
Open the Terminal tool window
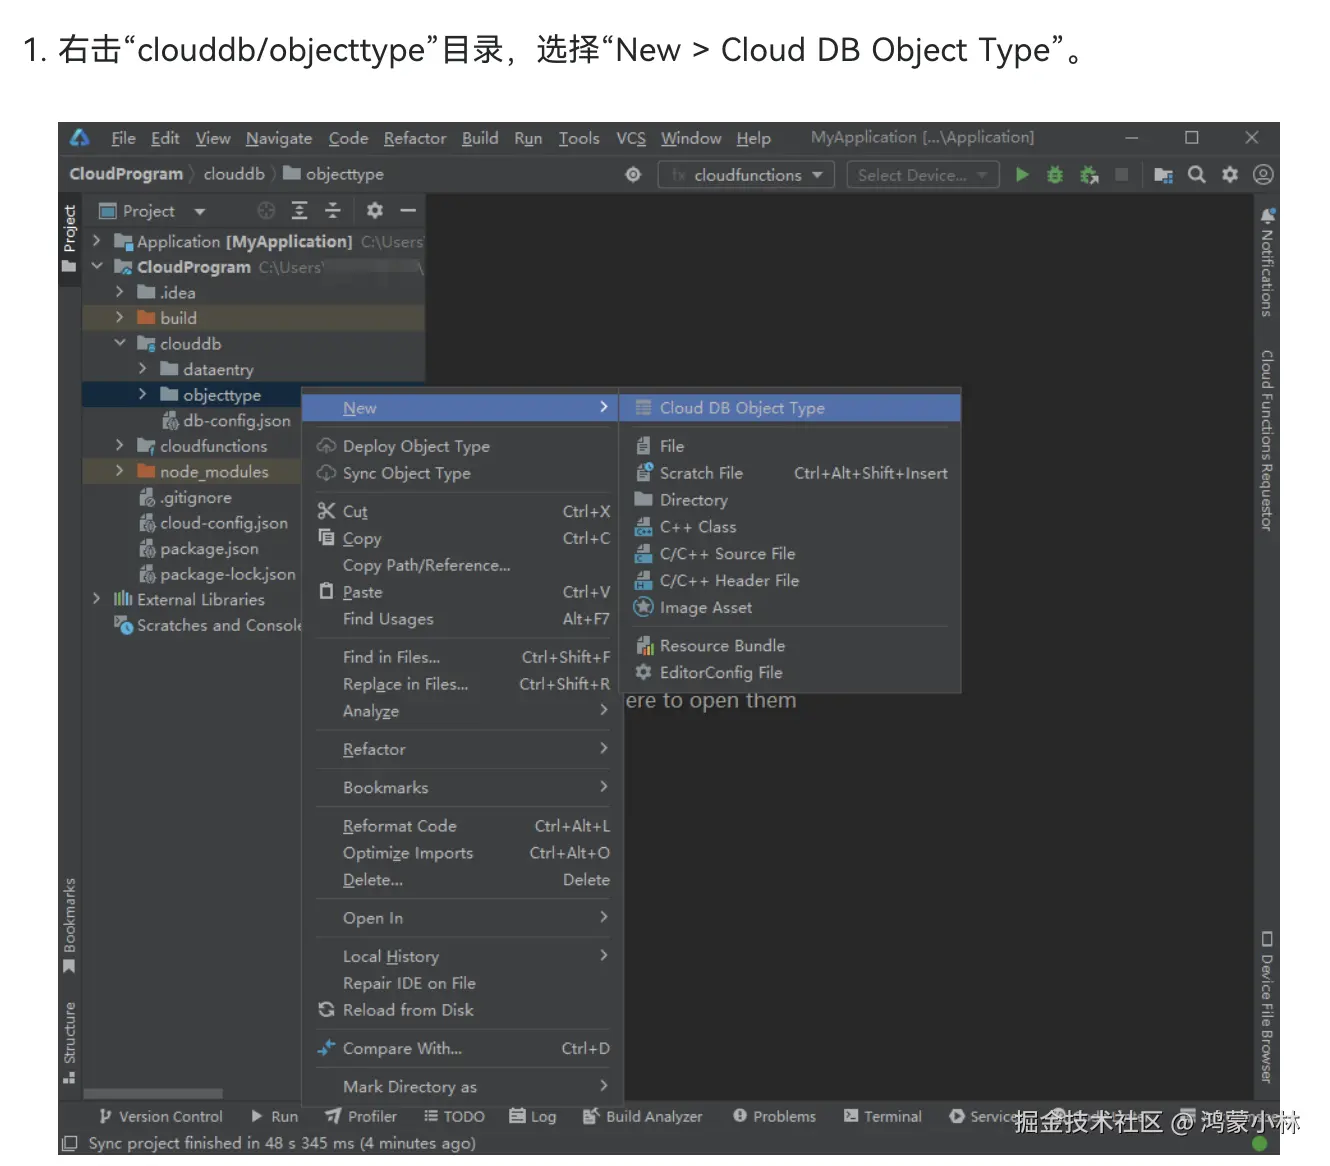883,1117
